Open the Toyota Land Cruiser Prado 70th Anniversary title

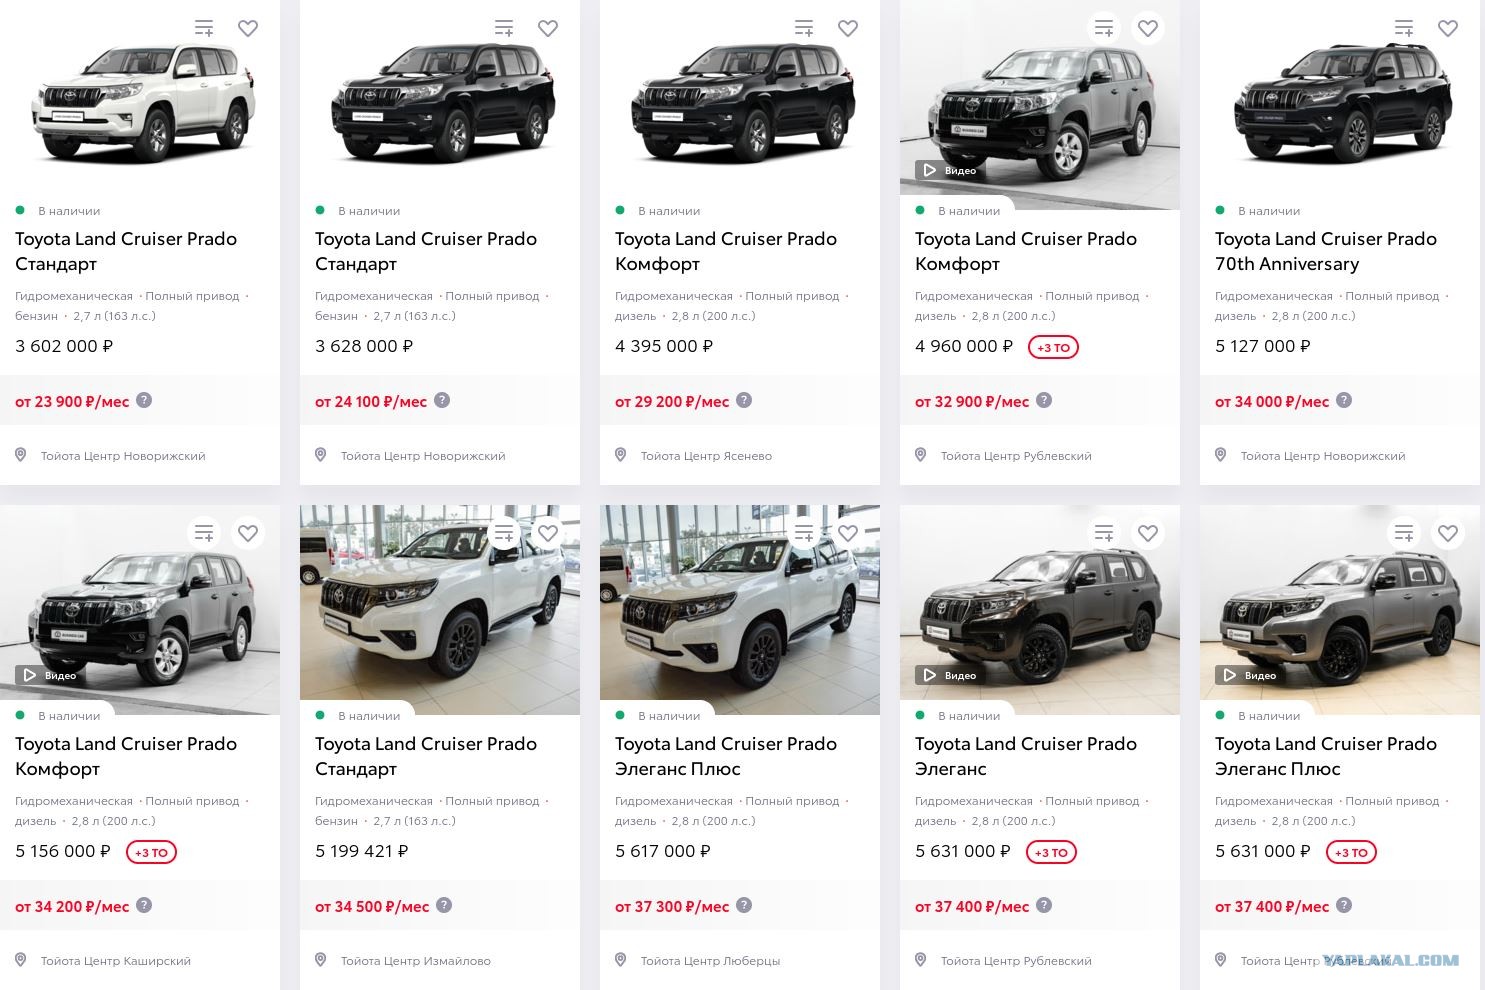pyautogui.click(x=1325, y=251)
